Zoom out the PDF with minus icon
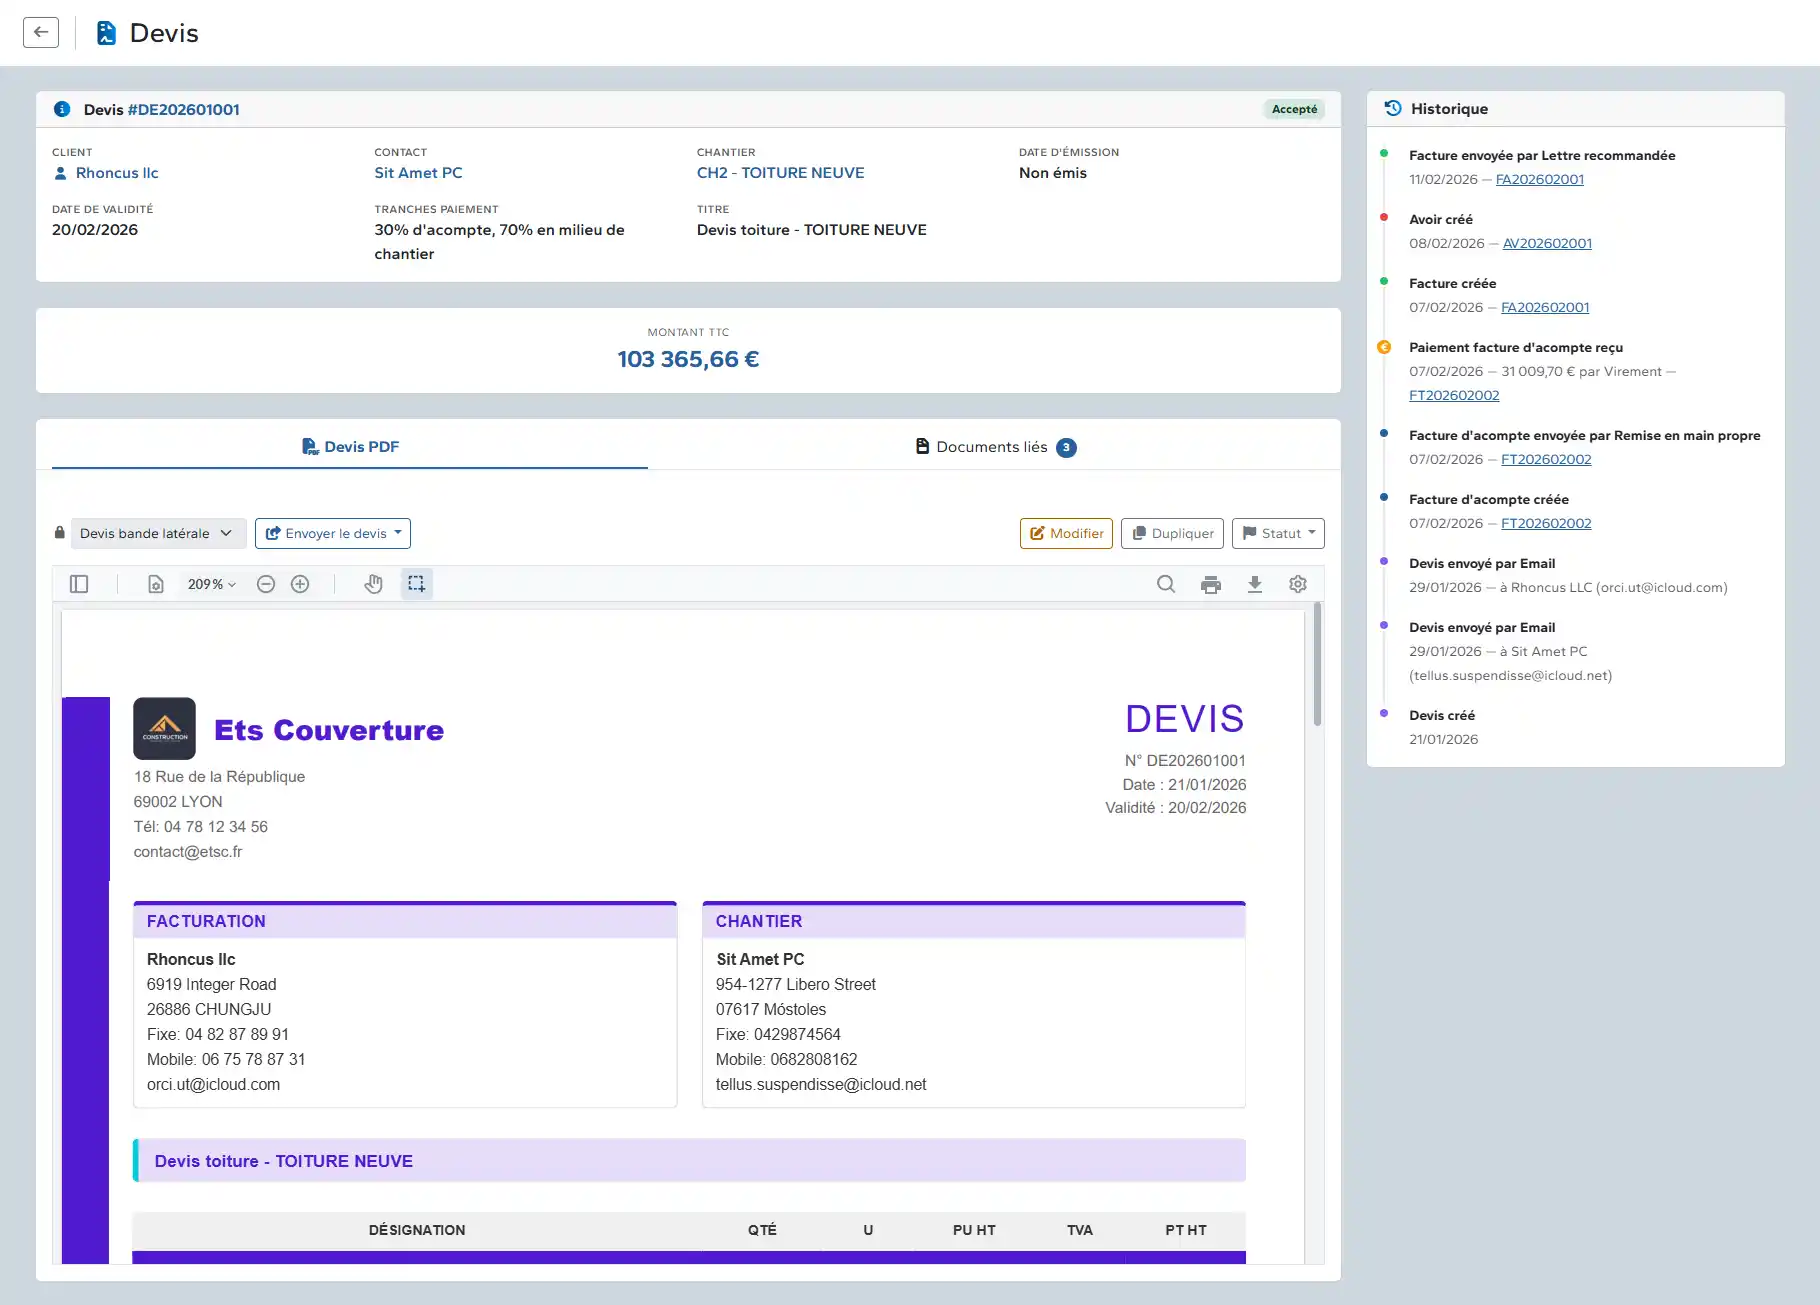Screen dimensions: 1820x1305 [x=266, y=584]
